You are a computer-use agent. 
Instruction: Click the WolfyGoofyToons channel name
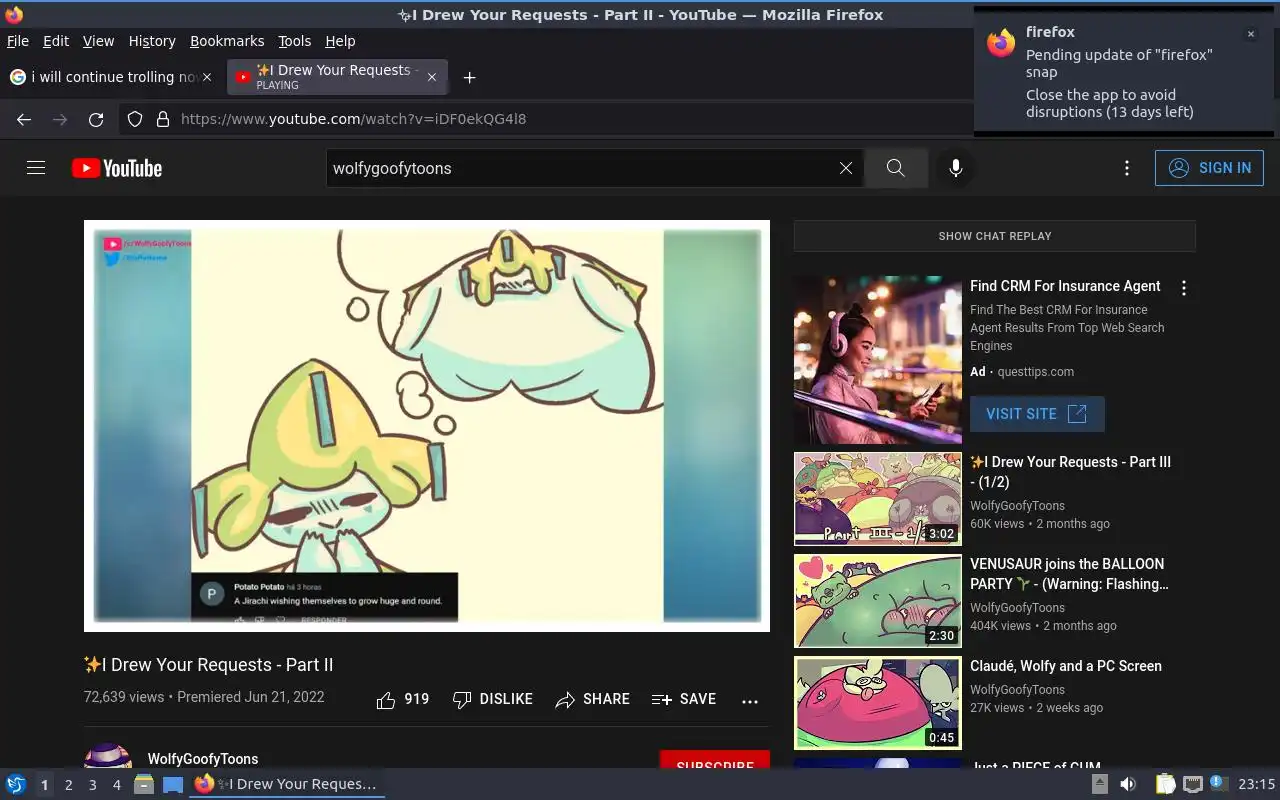[x=203, y=759]
